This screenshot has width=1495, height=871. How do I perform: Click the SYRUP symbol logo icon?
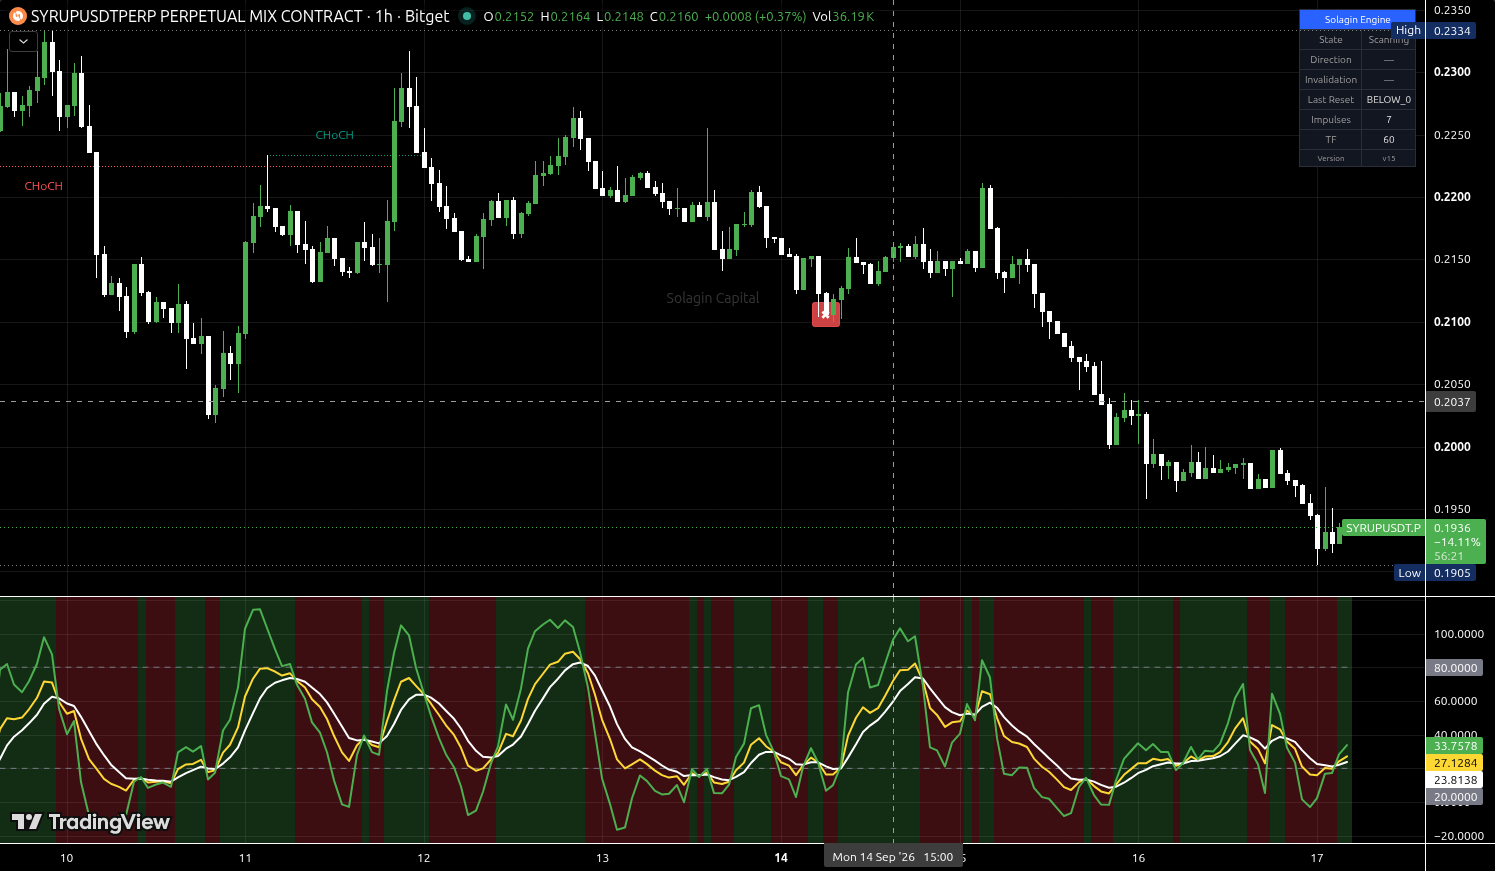coord(17,16)
